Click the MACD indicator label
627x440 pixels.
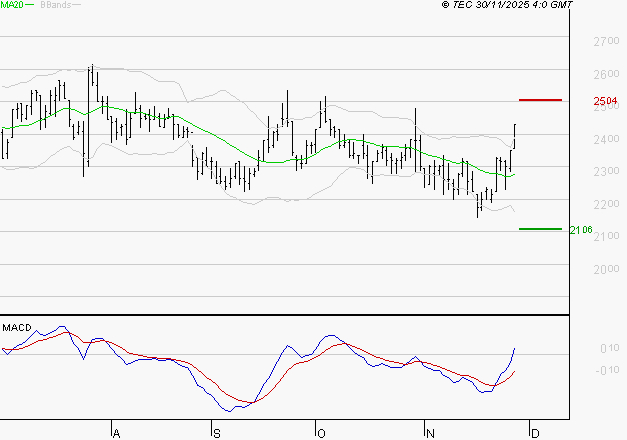(17, 328)
